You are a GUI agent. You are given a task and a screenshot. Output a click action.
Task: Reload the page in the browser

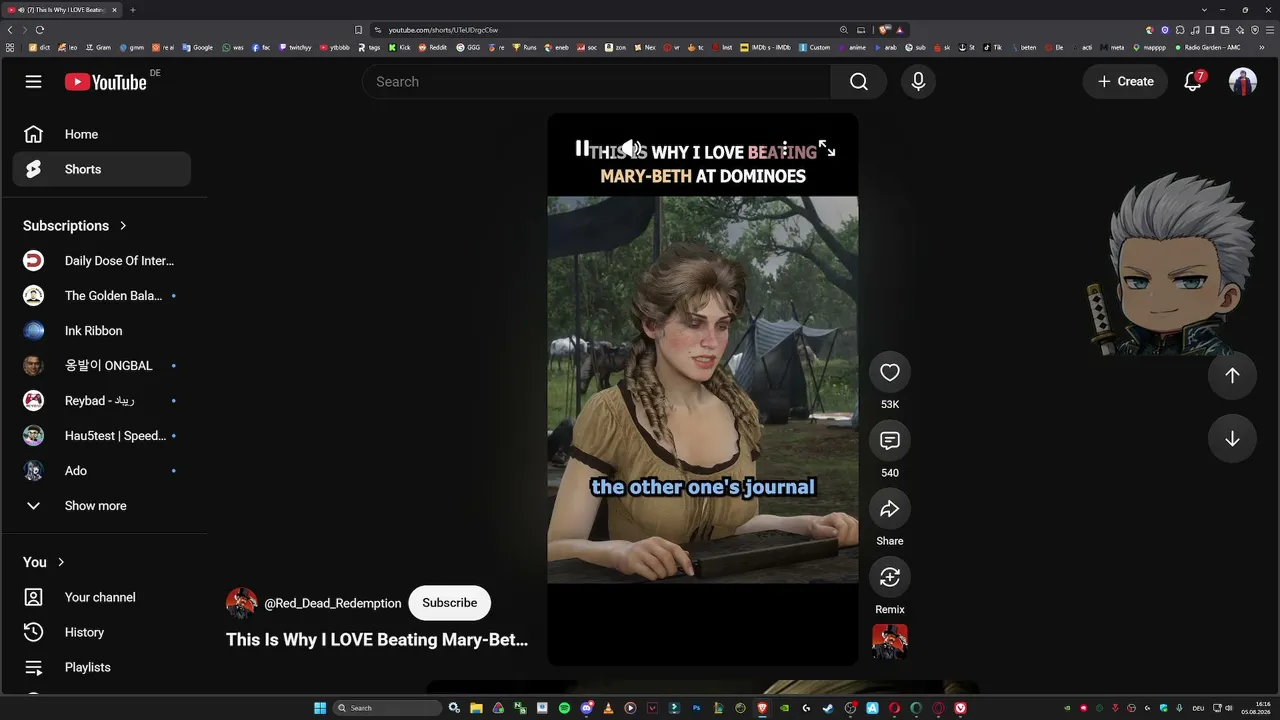click(x=40, y=30)
